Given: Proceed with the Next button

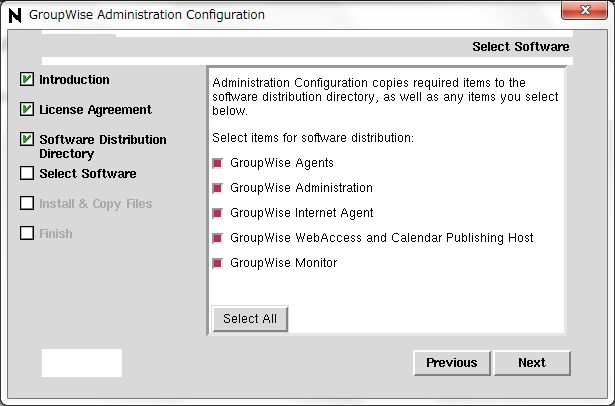Looking at the screenshot, I should tap(532, 363).
